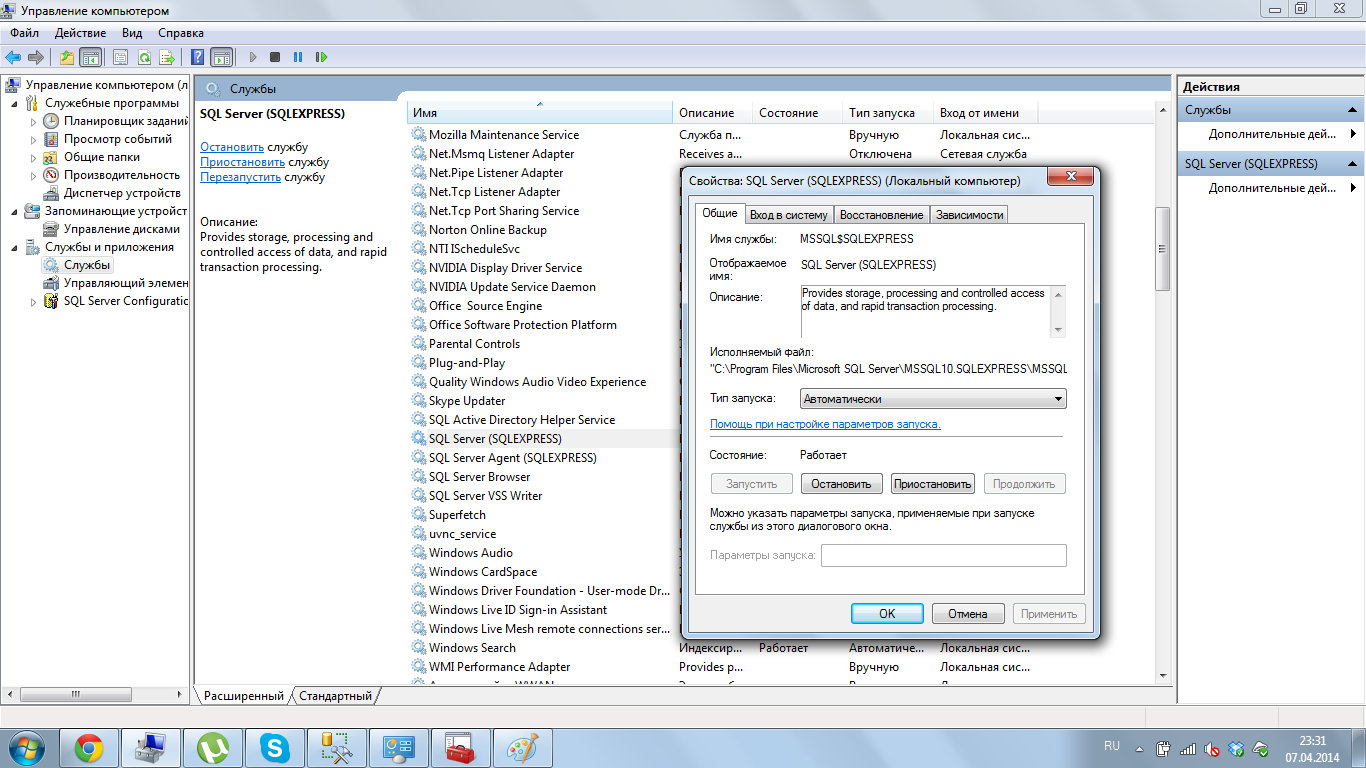Click the Pause service toolbar icon
1366x768 pixels.
click(x=298, y=57)
